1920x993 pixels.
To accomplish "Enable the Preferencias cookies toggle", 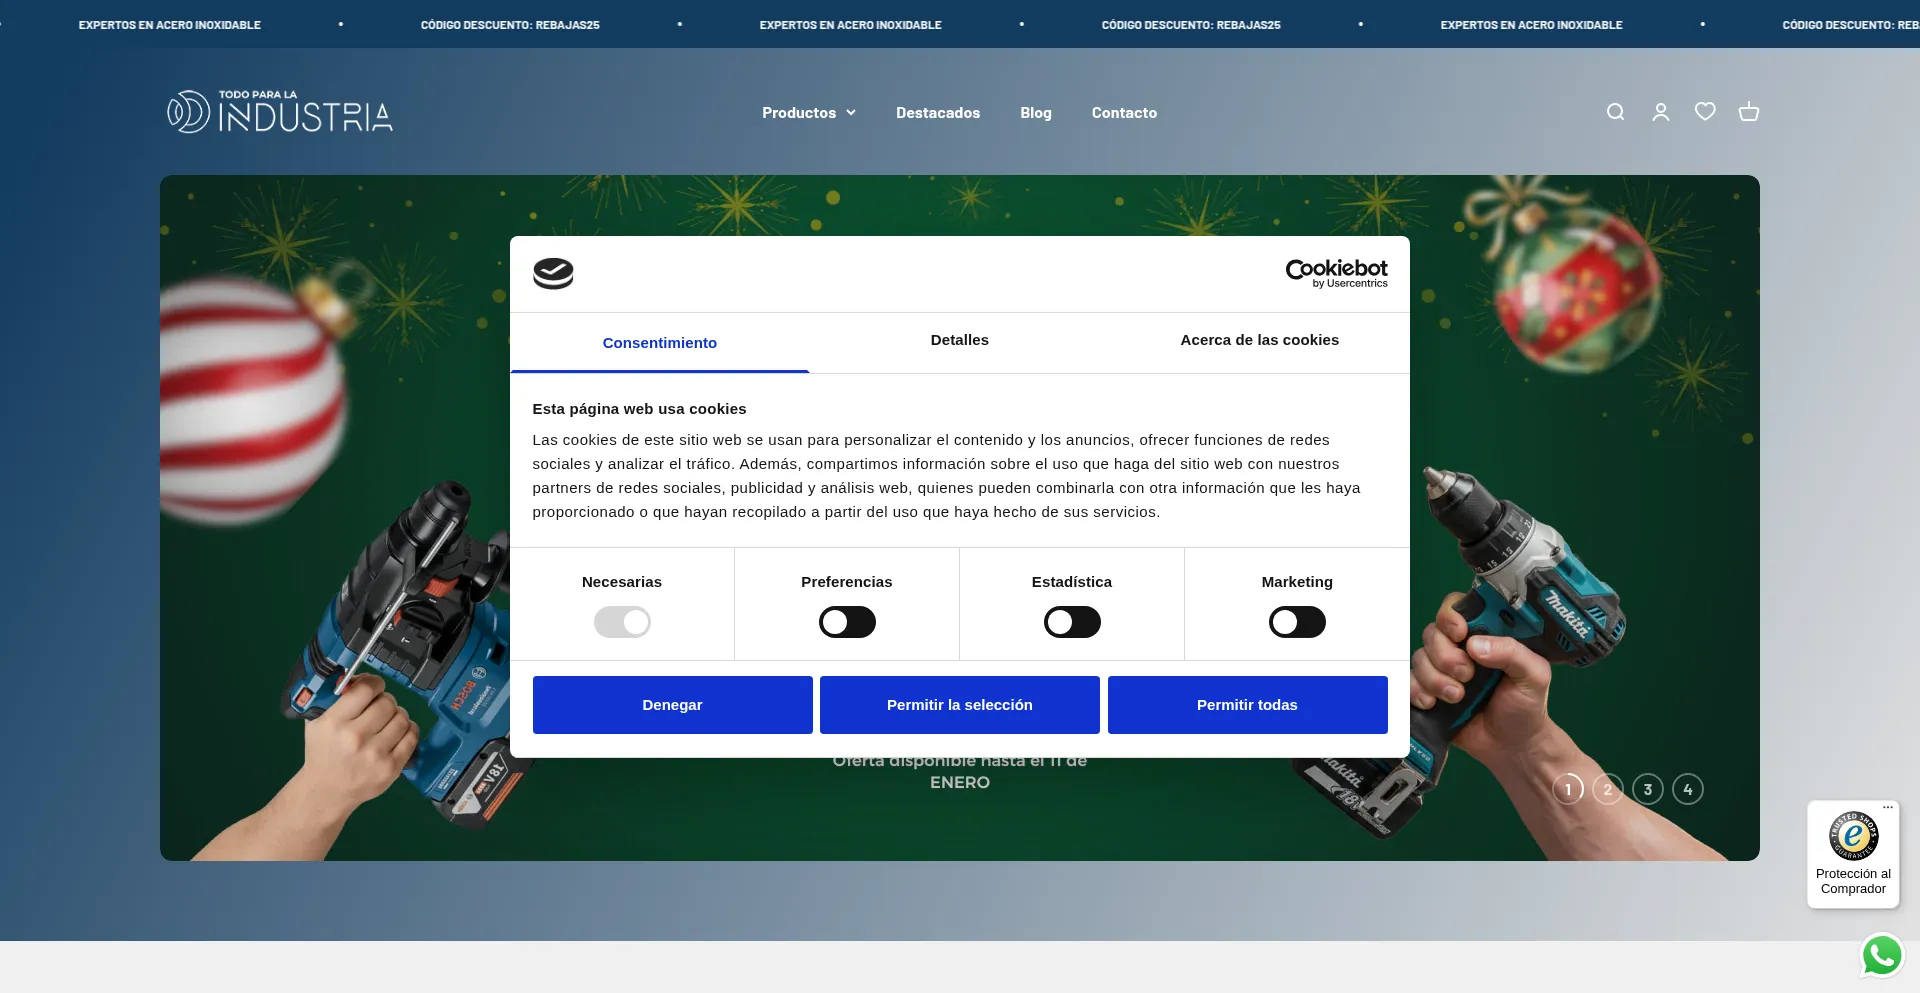I will [x=847, y=621].
